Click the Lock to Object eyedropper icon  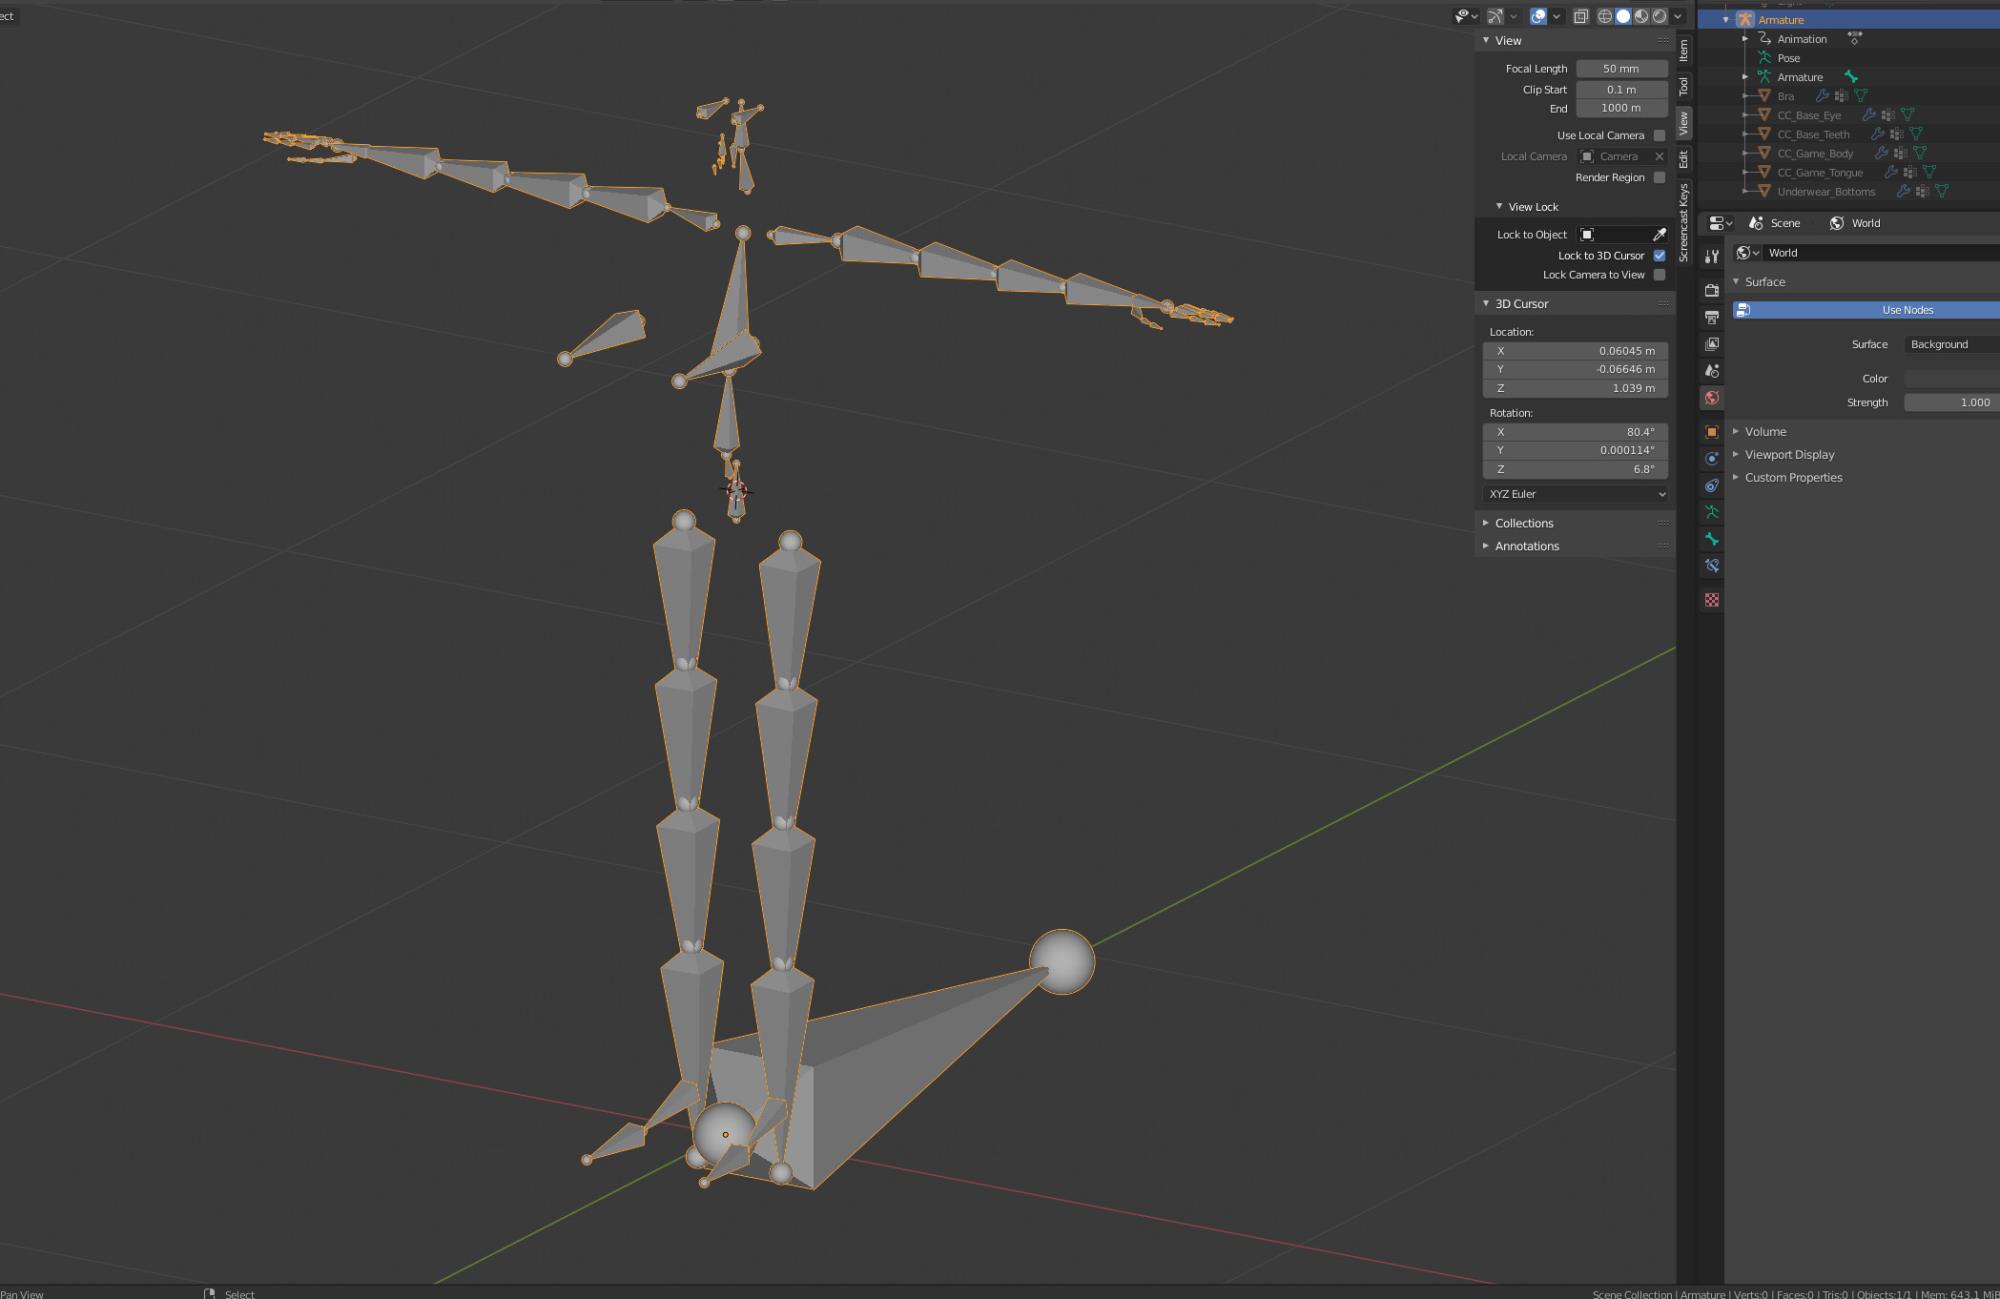click(x=1659, y=234)
